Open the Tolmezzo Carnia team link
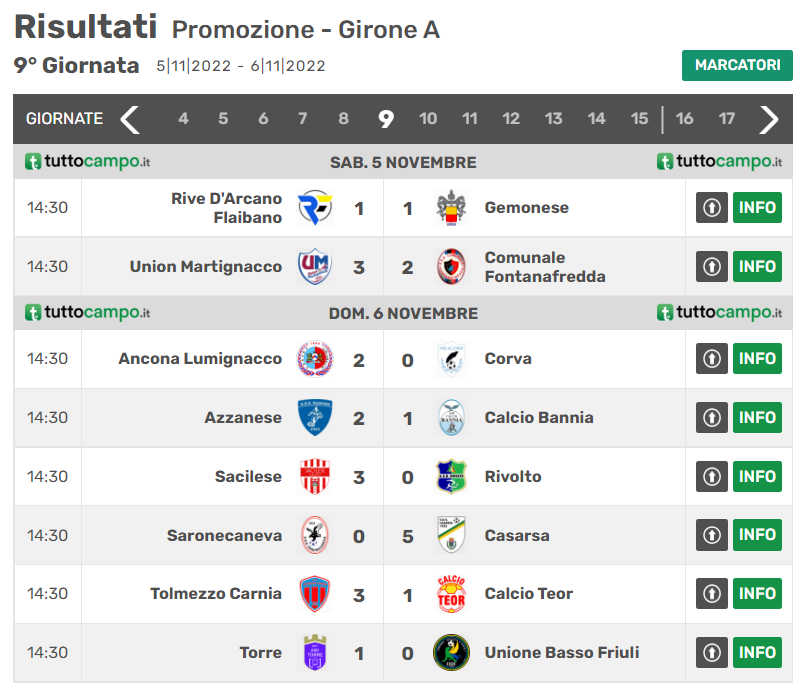 [x=216, y=594]
